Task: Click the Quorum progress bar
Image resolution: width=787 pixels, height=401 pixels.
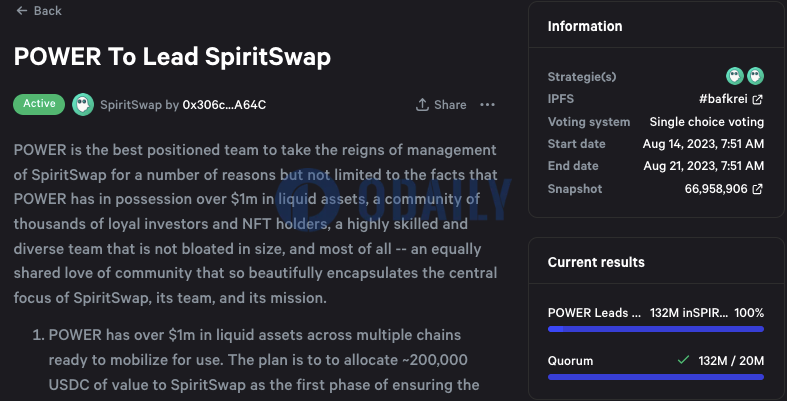Action: coord(656,377)
